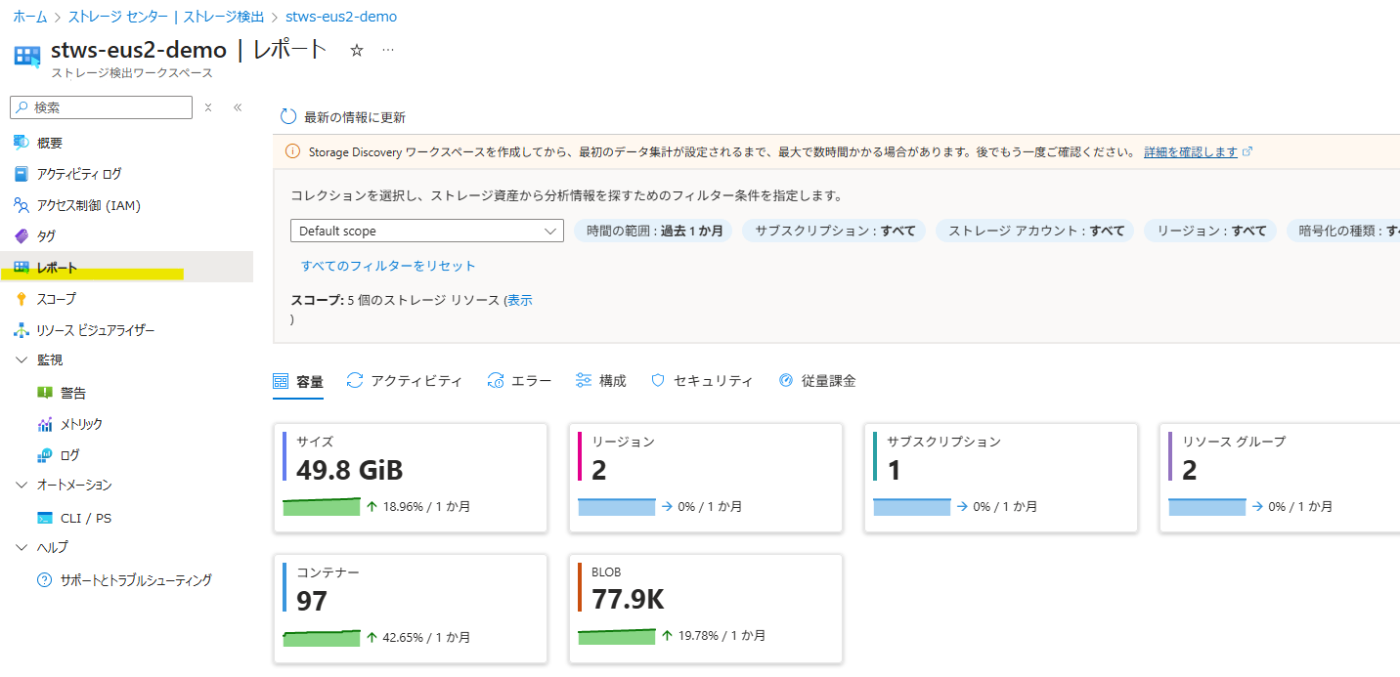The image size is (1400, 677).
Task: Select リソース ビジュアライザー menu item
Action: [x=126, y=330]
